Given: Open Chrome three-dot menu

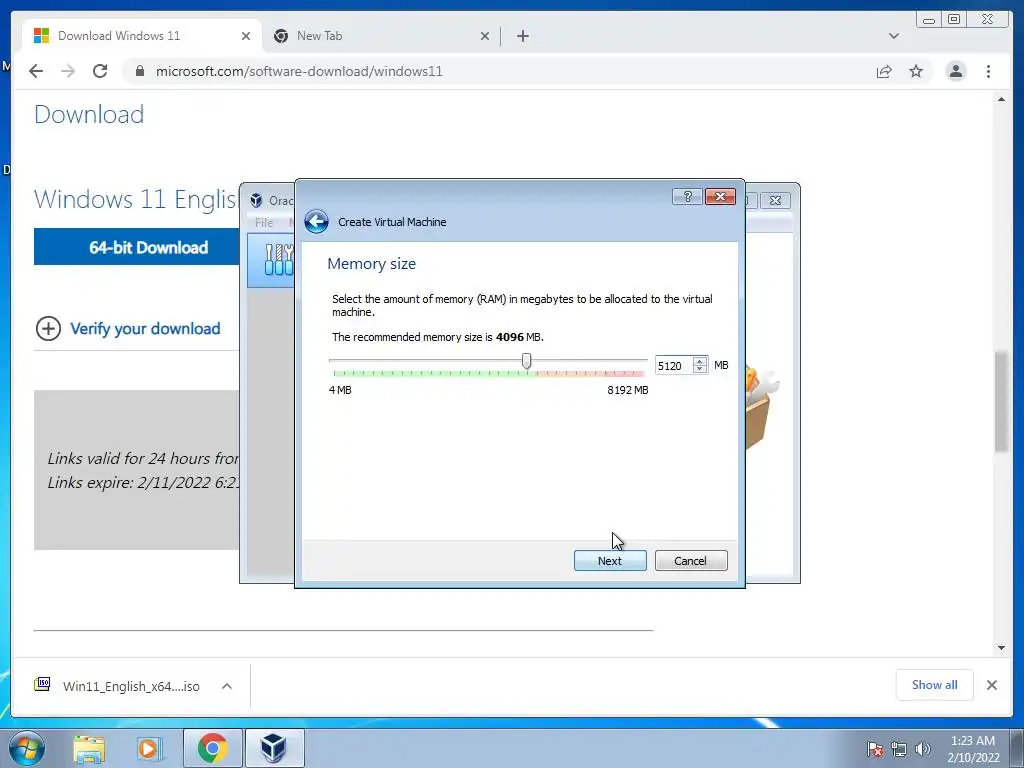Looking at the screenshot, I should click(989, 71).
